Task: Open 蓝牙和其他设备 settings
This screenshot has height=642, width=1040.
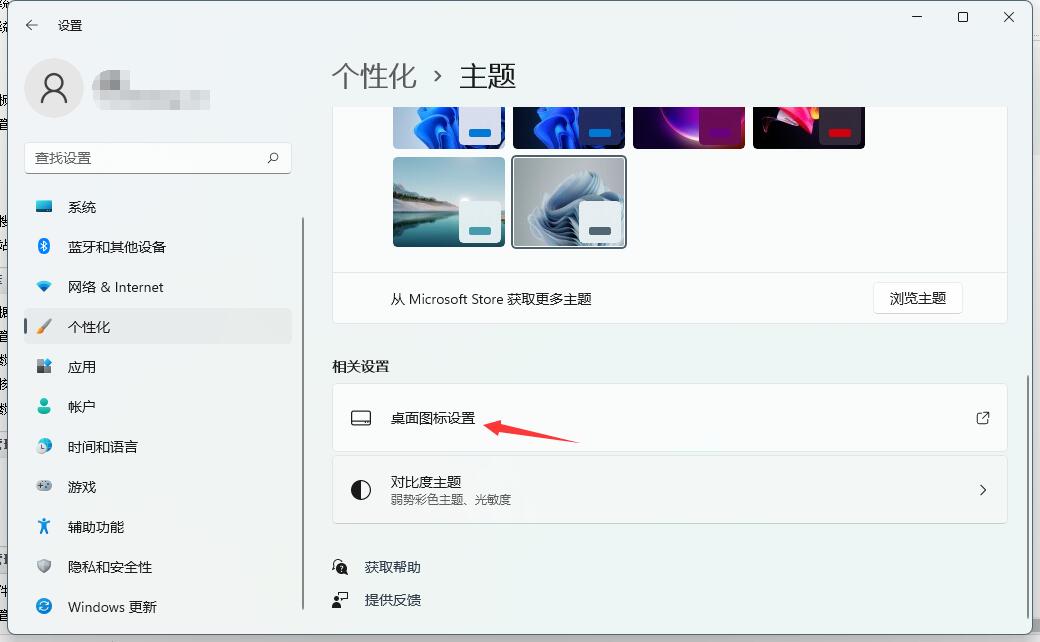Action: [x=158, y=247]
